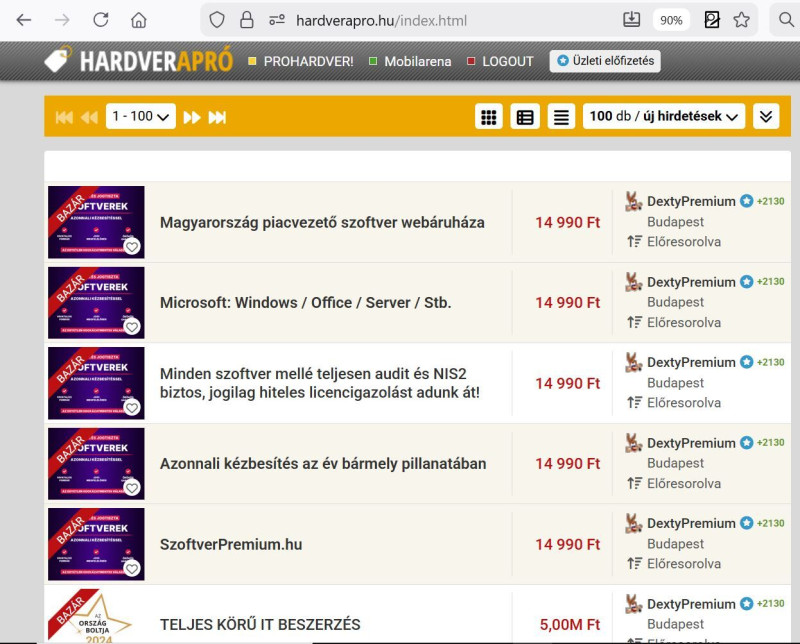Click thumbnail of Magyarország piacvezető ad
Screen dimensions: 800x644
click(x=96, y=222)
